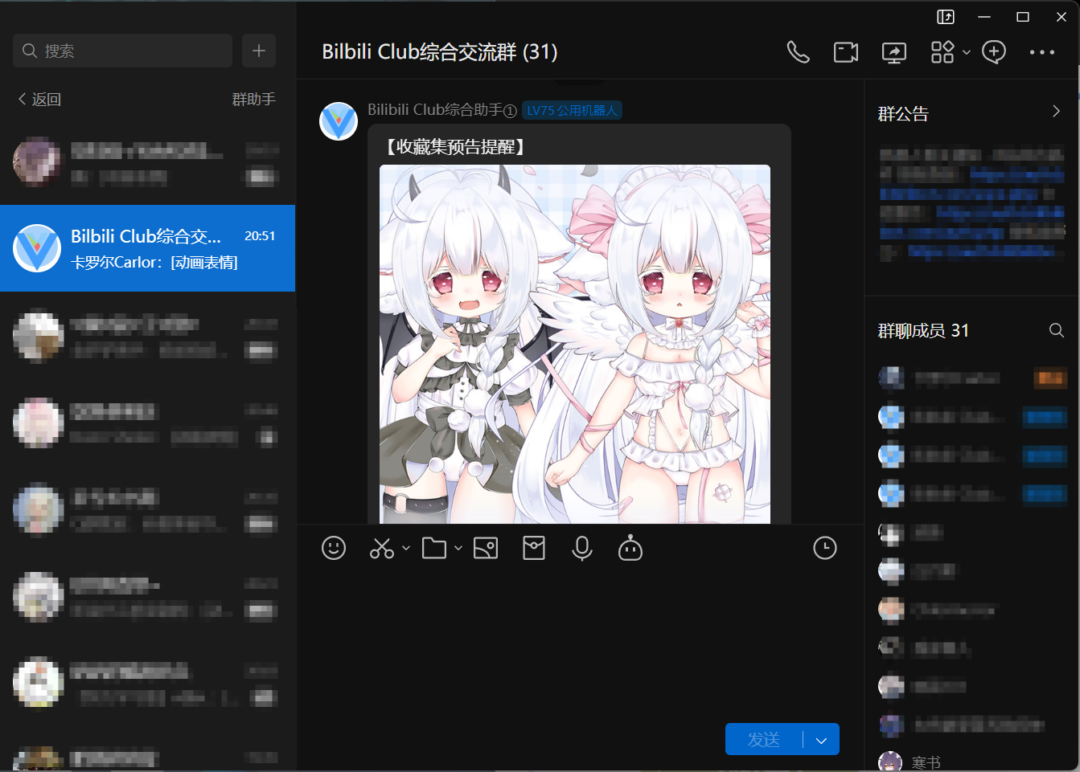This screenshot has height=772, width=1080.
Task: Click the 卡罗尔Carlor: [动画表情] preview text
Action: [154, 262]
